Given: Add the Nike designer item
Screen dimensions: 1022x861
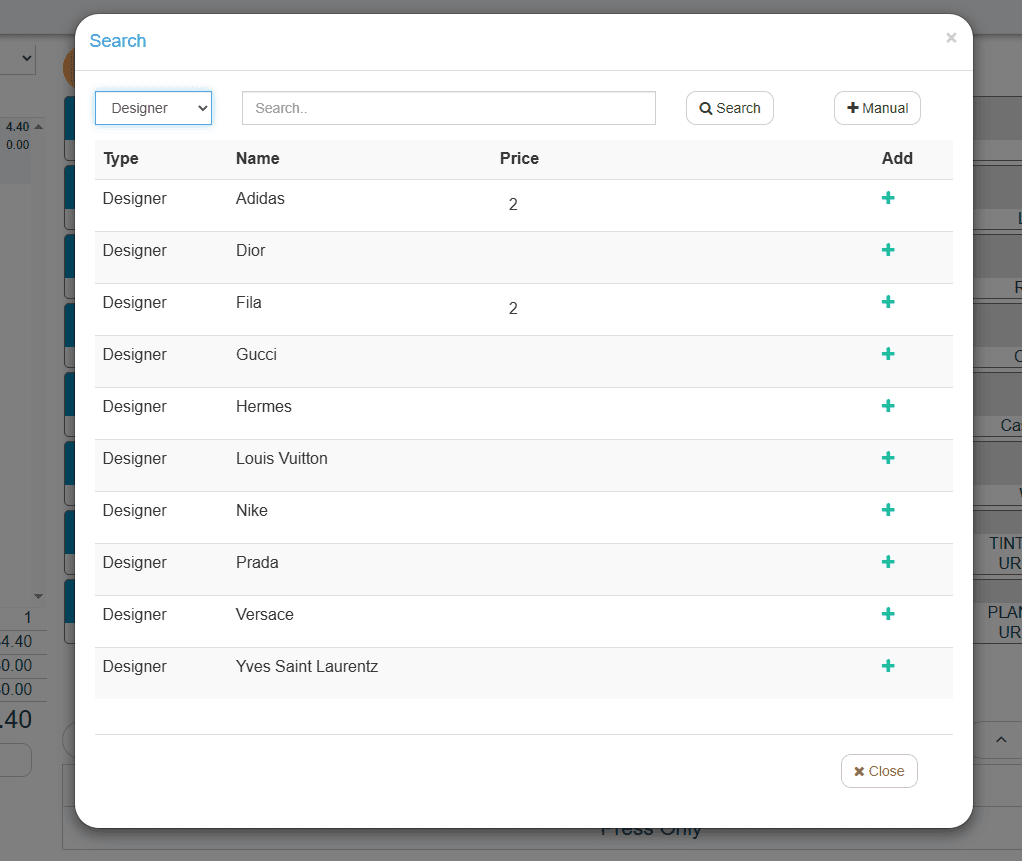Looking at the screenshot, I should coord(888,510).
